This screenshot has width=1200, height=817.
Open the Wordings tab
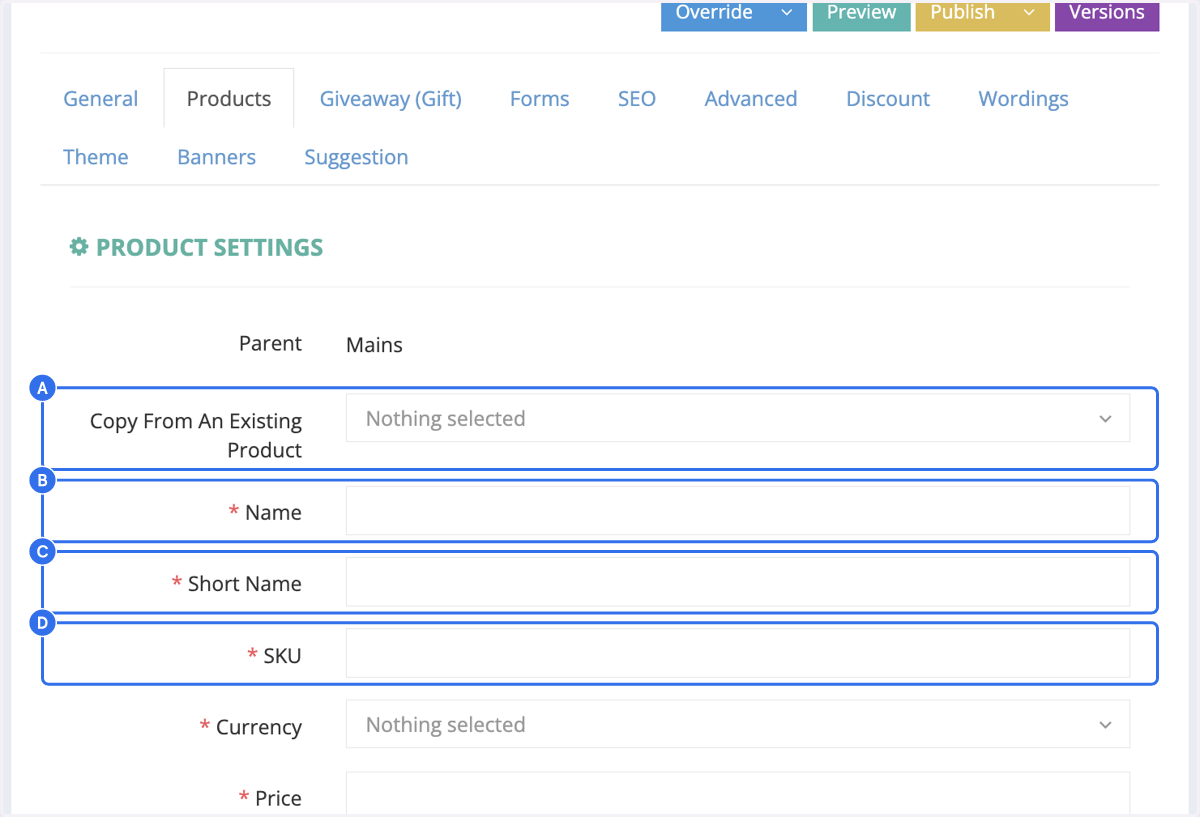(x=1024, y=99)
